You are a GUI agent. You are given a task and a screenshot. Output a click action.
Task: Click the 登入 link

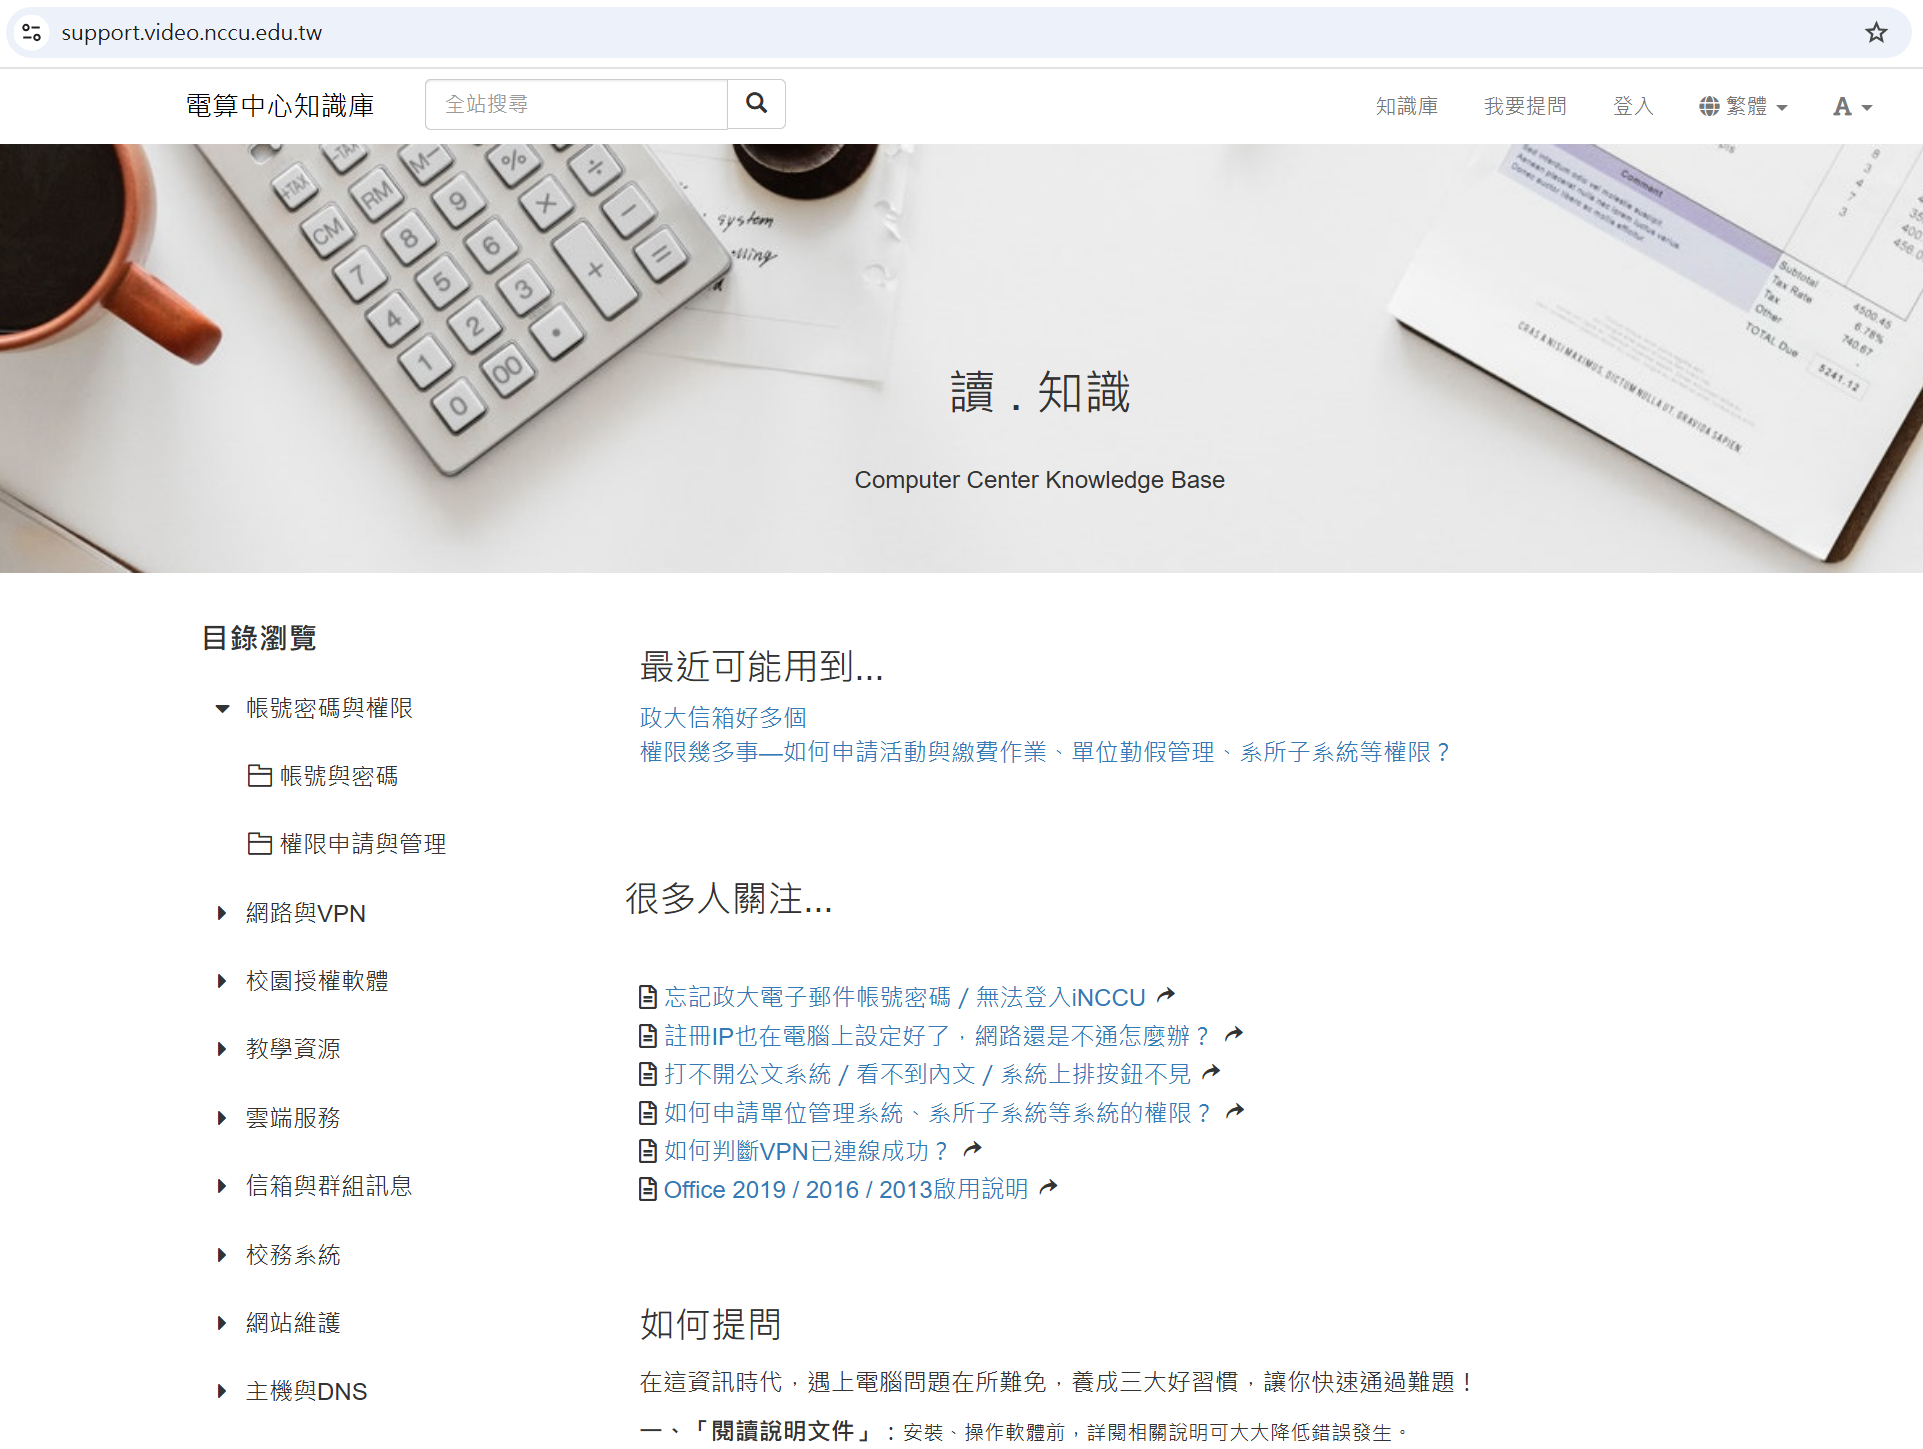1632,105
